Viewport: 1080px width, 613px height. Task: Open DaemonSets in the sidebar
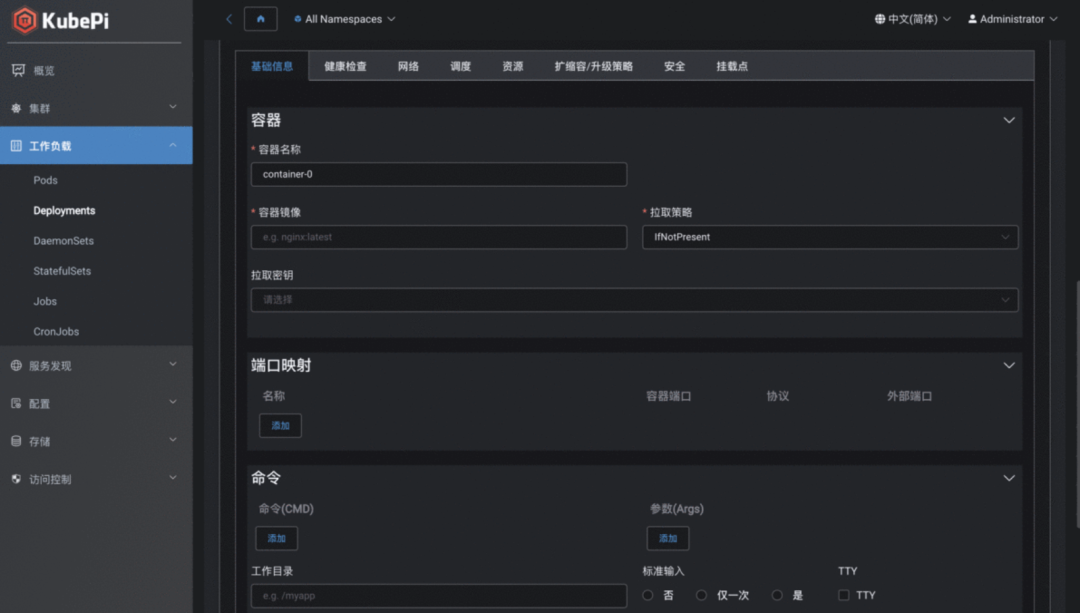pyautogui.click(x=63, y=241)
